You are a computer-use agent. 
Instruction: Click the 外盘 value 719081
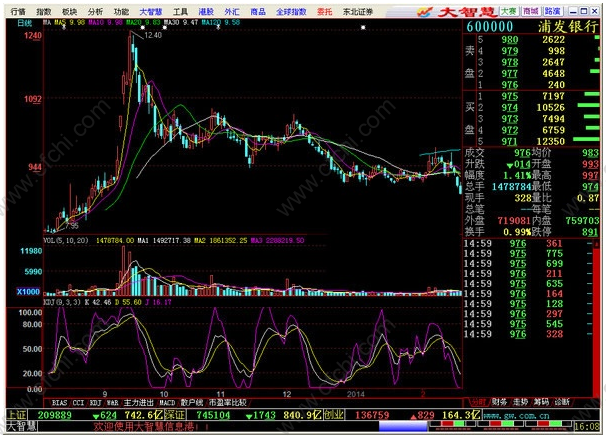[514, 221]
